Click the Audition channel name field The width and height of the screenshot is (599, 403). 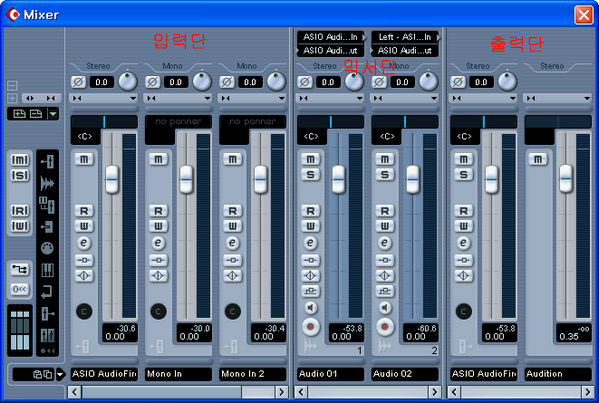[558, 374]
